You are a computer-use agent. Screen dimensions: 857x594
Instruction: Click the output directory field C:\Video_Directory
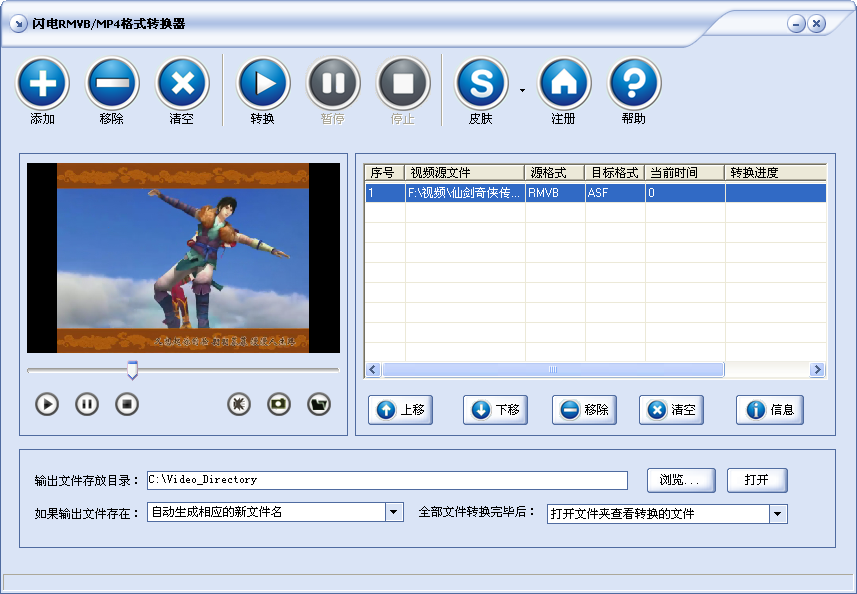pos(387,480)
